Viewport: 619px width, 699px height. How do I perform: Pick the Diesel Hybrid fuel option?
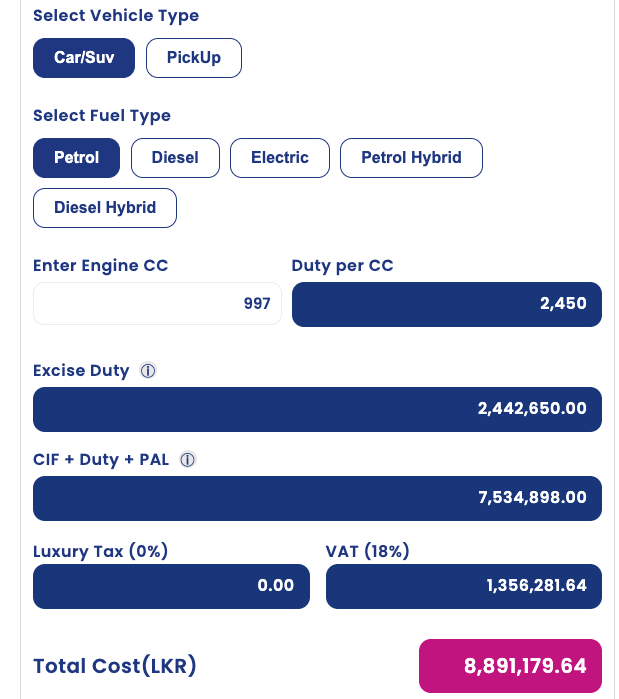105,208
